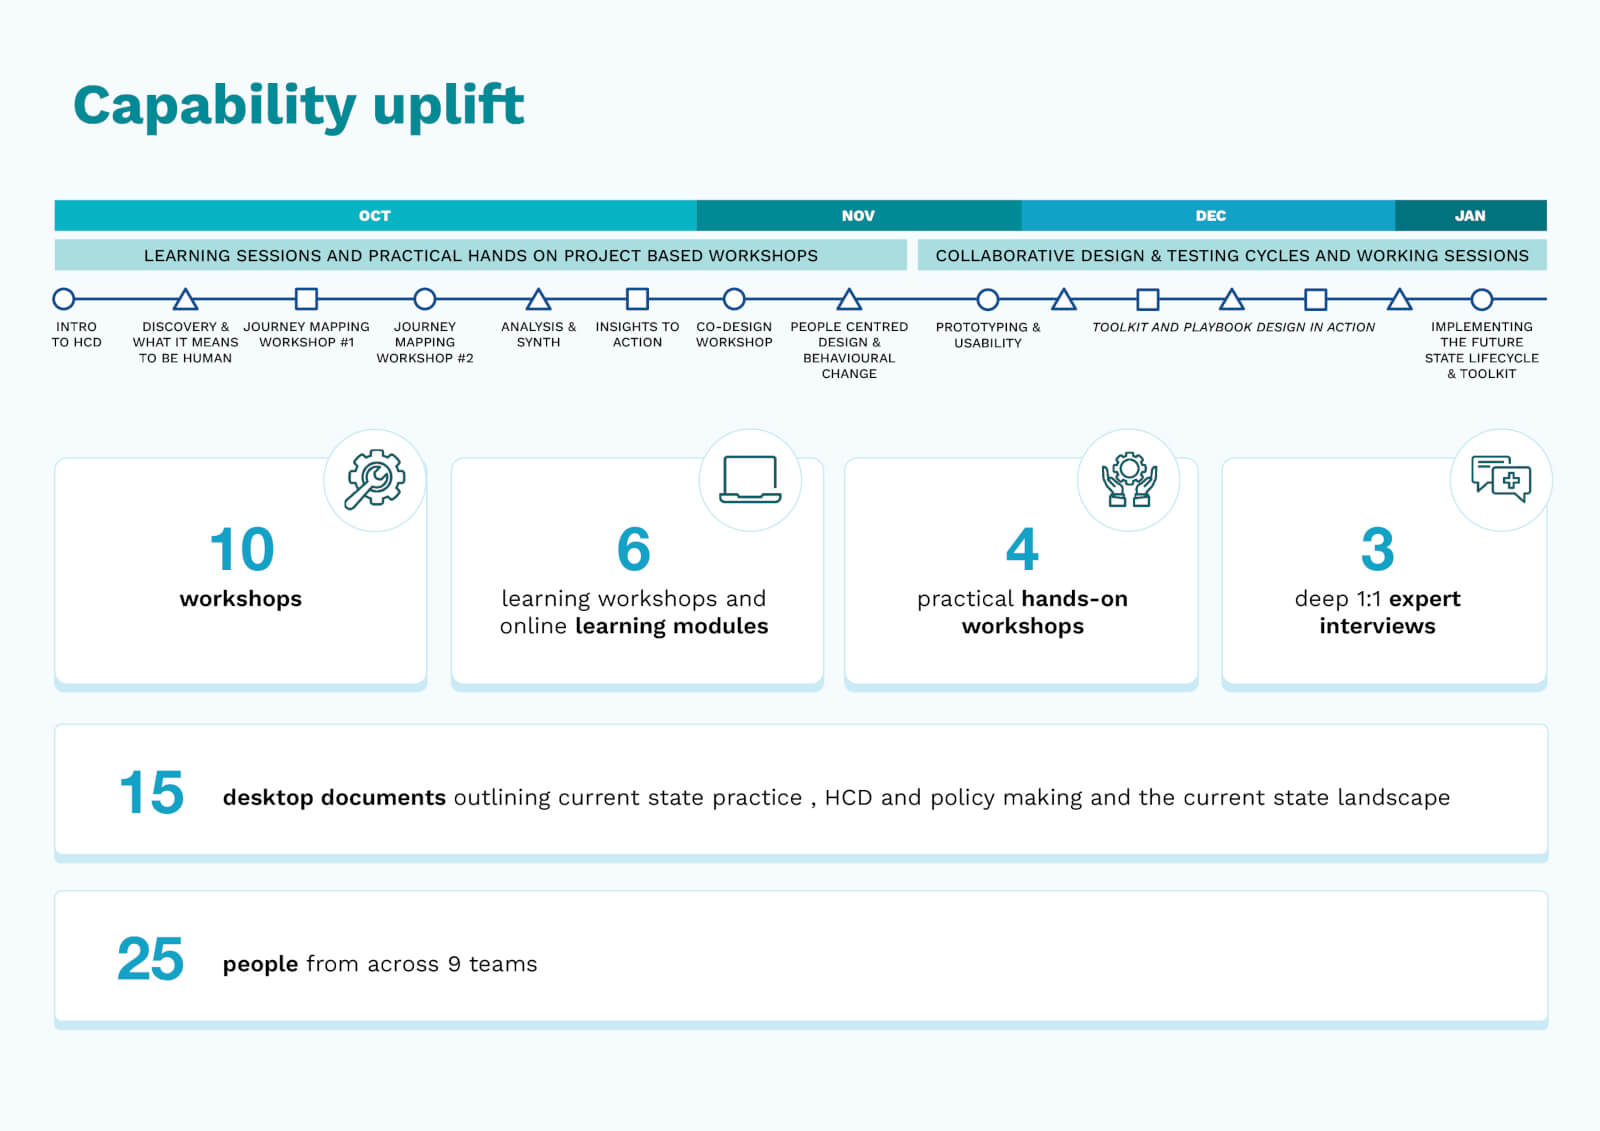This screenshot has height=1131, width=1600.
Task: Click the Capability uplift title
Action: click(298, 105)
